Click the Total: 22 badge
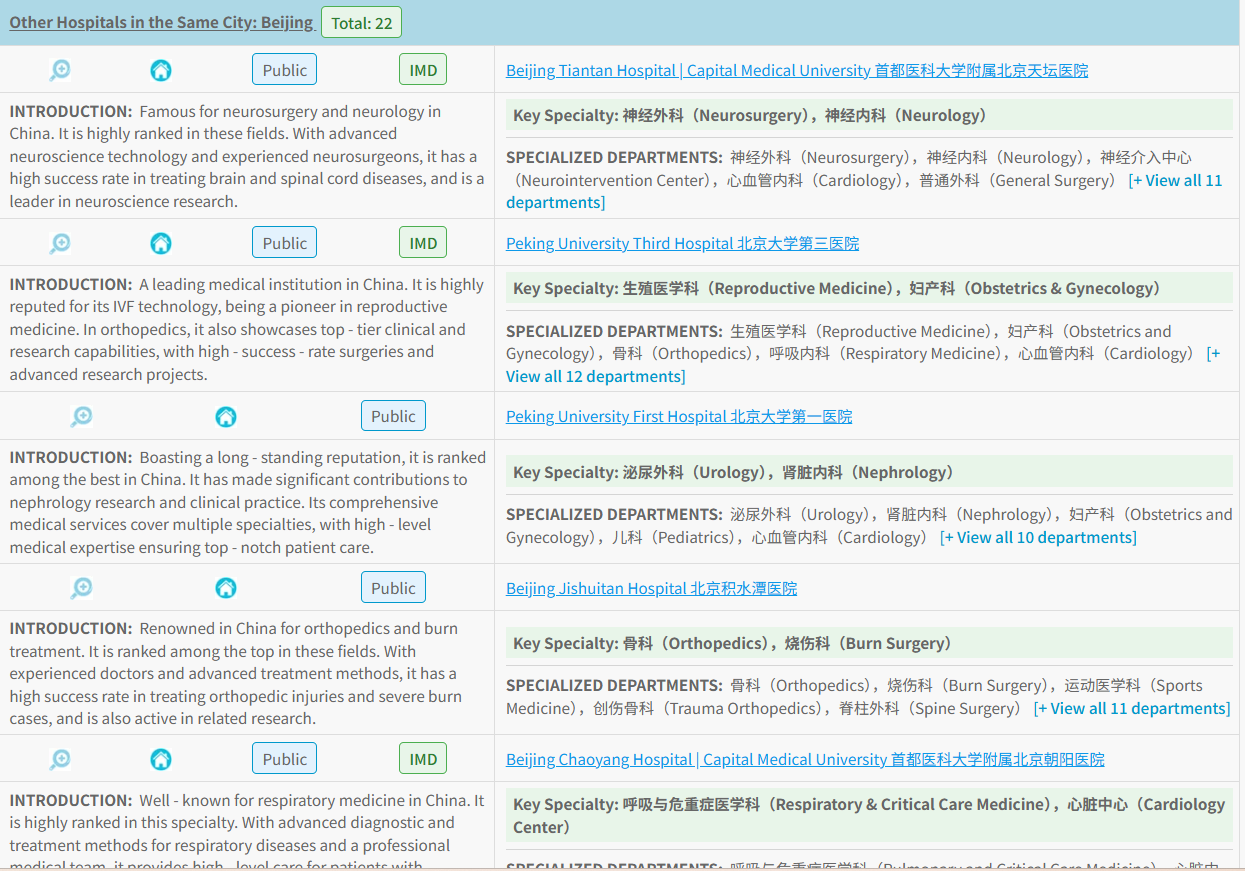The height and width of the screenshot is (871, 1245). pos(361,23)
